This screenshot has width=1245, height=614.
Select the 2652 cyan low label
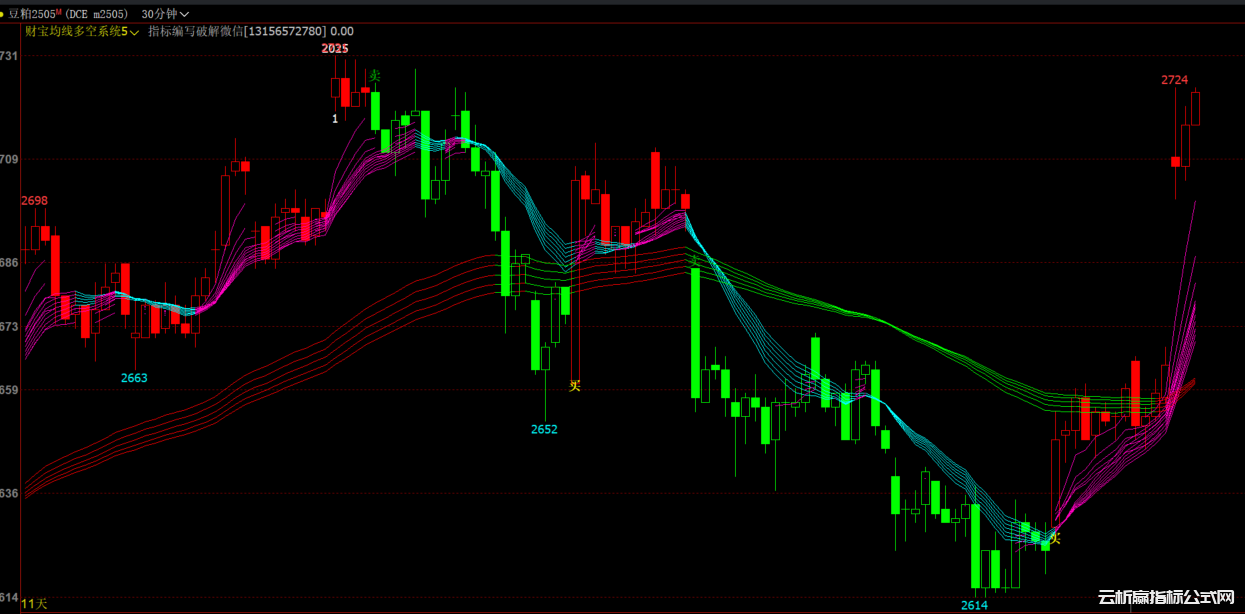tap(544, 430)
